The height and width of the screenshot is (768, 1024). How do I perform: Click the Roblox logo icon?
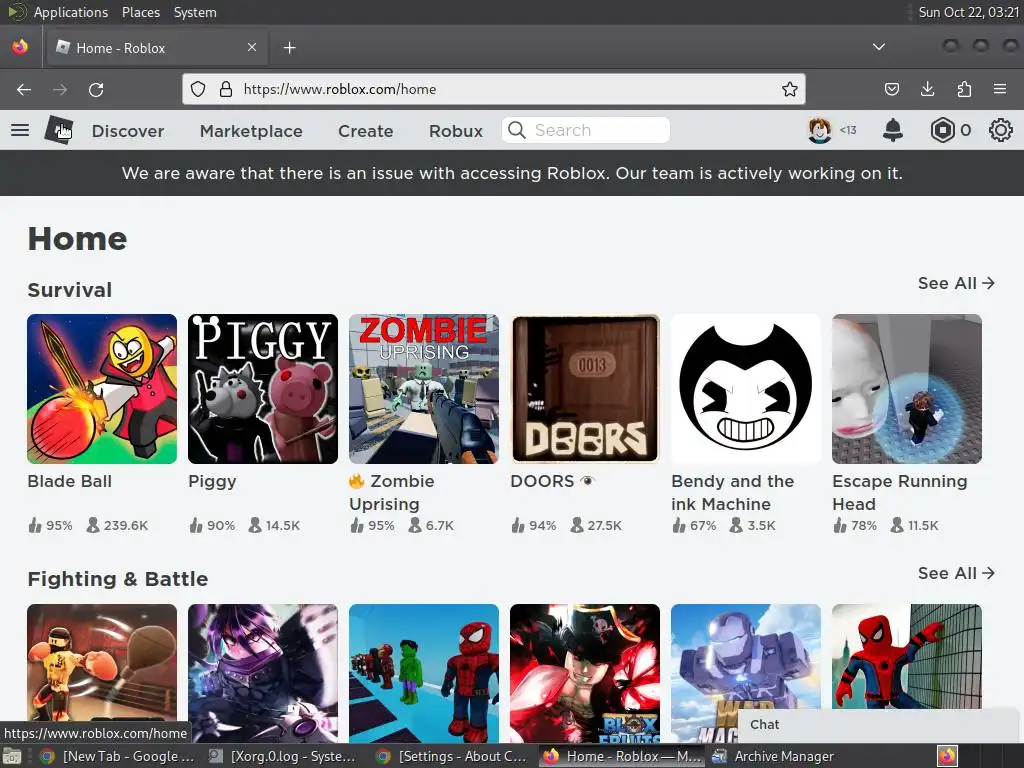point(59,130)
